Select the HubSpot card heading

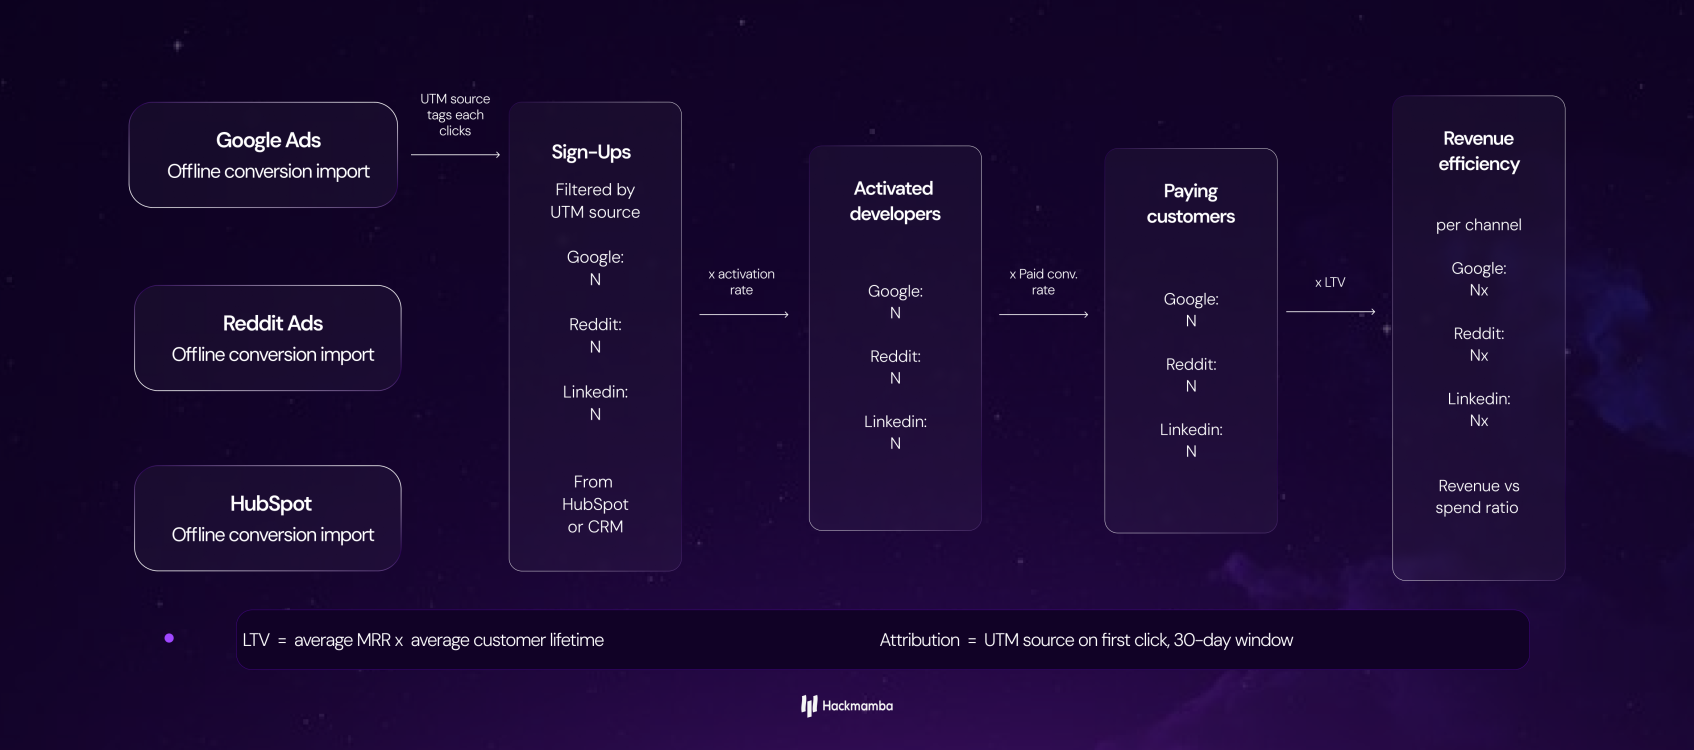click(270, 503)
